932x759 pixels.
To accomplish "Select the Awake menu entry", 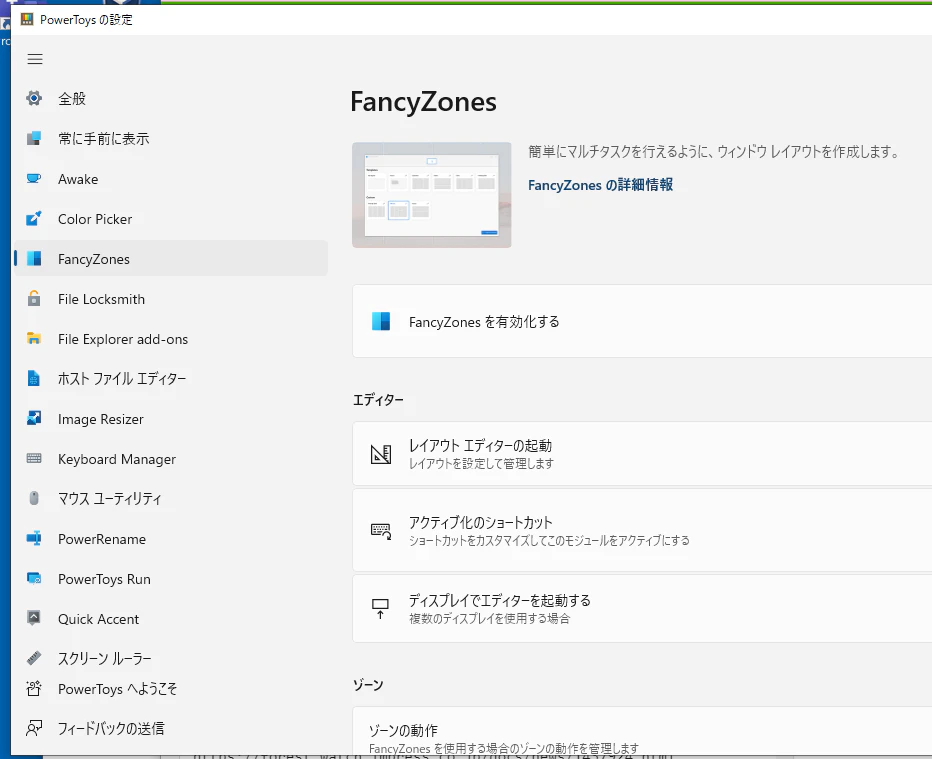I will (171, 179).
